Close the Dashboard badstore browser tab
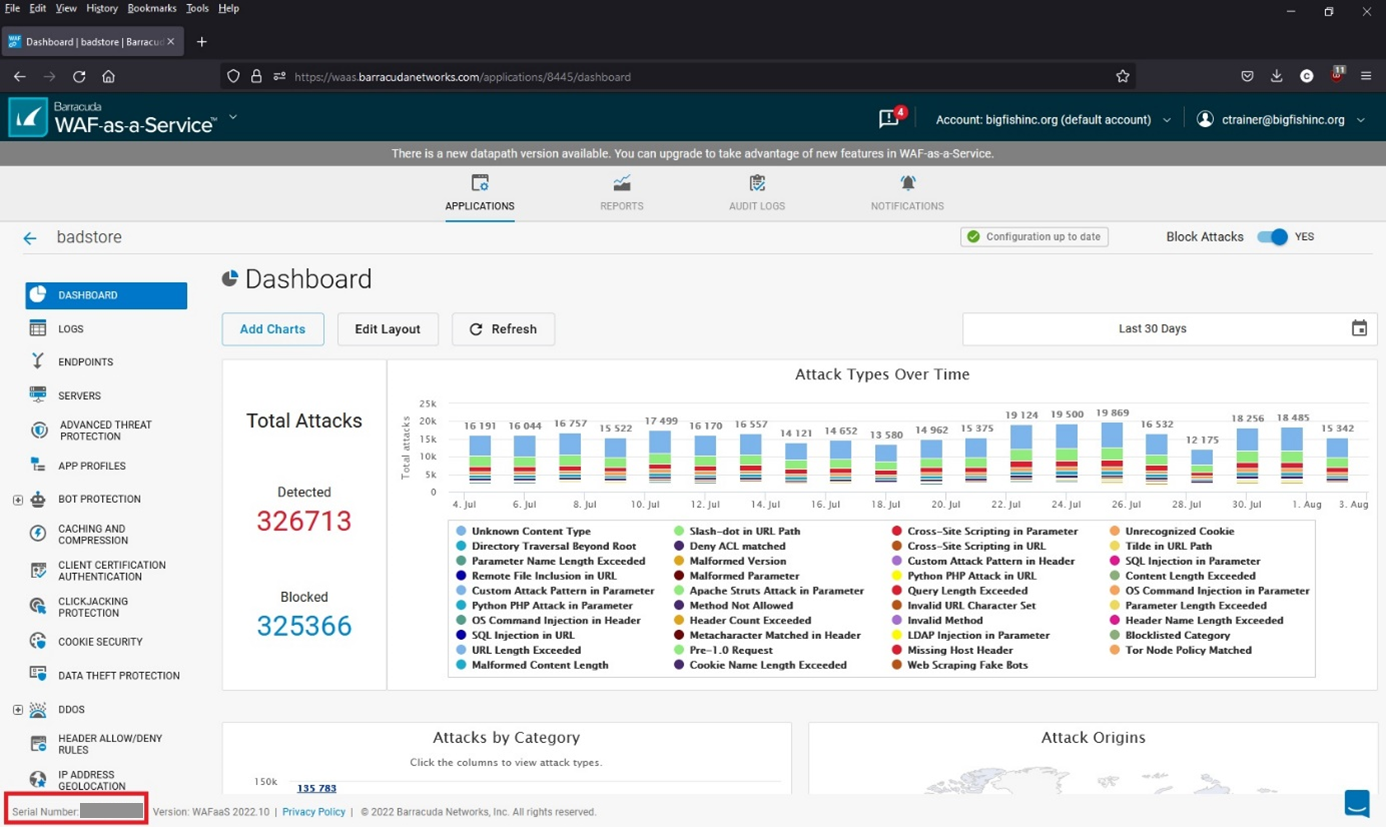Viewport: 1386px width, 827px height. (x=171, y=41)
